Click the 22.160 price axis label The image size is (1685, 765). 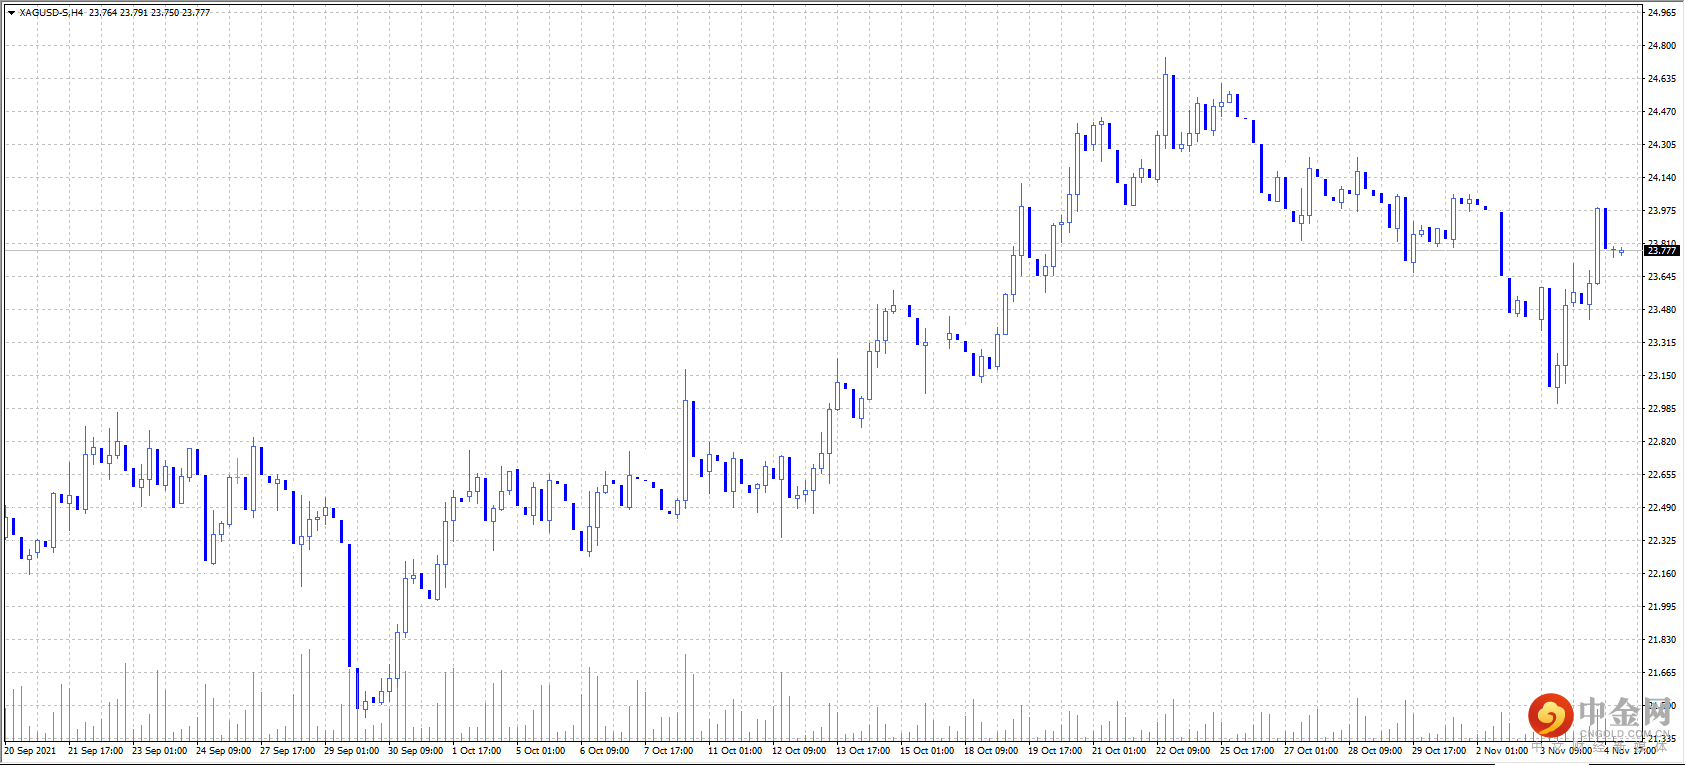tap(1662, 574)
